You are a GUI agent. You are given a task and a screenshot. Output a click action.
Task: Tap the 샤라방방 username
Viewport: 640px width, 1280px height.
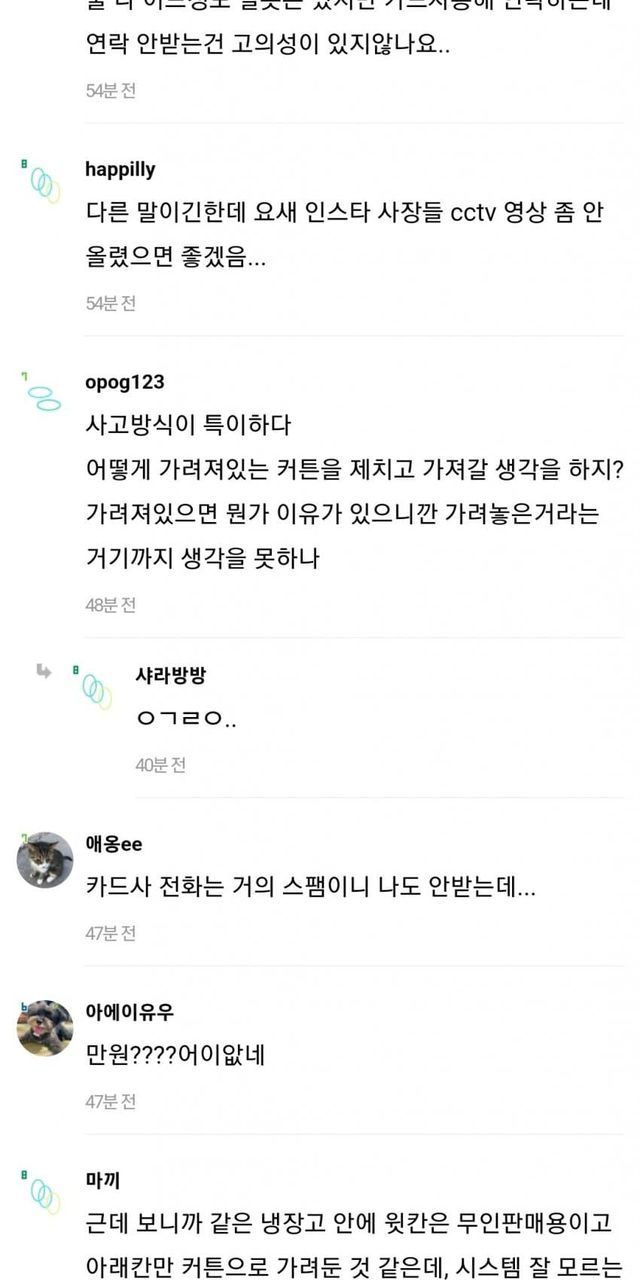pyautogui.click(x=170, y=675)
